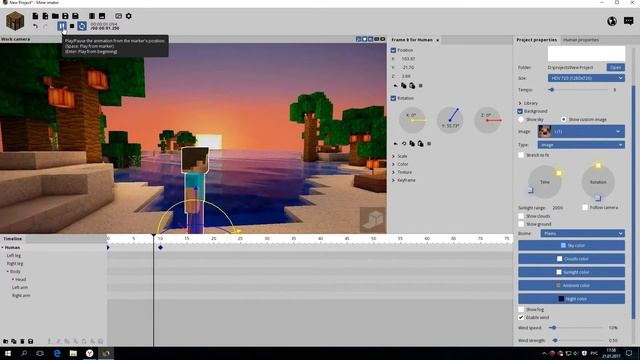Toggle the Position checkbox
Viewport: 640px width, 360px height.
(x=393, y=50)
